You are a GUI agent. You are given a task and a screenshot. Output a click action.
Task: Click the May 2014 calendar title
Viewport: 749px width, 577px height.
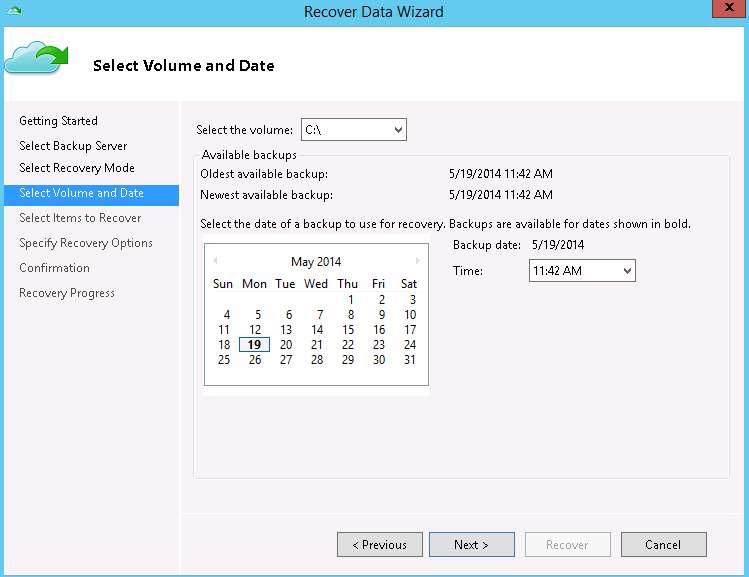click(316, 262)
